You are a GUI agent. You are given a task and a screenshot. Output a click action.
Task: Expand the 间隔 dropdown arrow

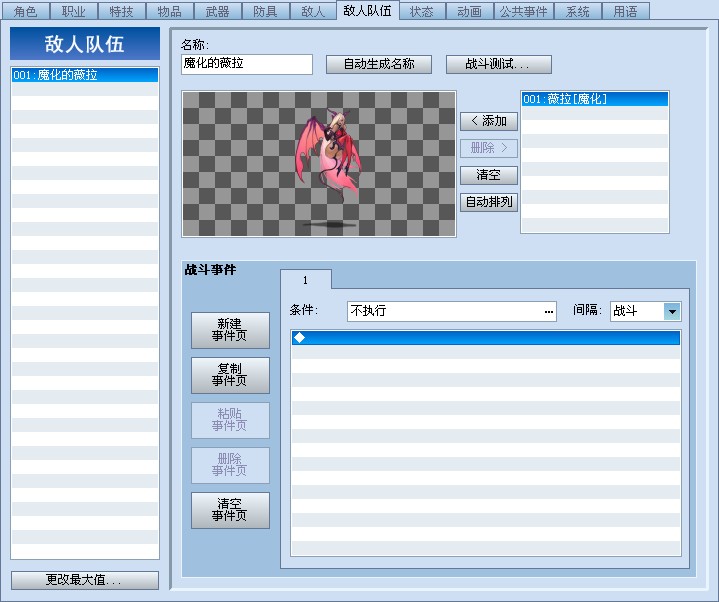click(672, 311)
